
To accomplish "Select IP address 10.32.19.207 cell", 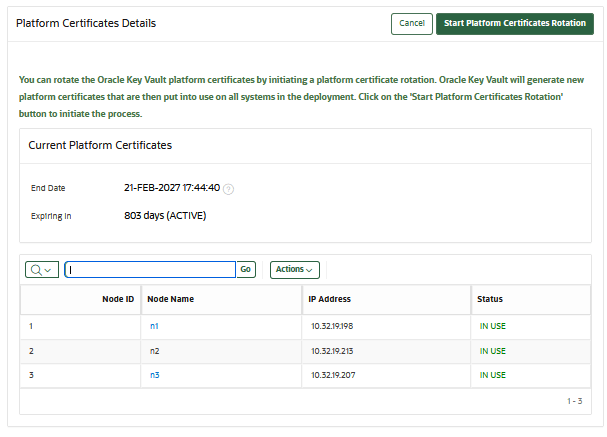I will [x=331, y=375].
